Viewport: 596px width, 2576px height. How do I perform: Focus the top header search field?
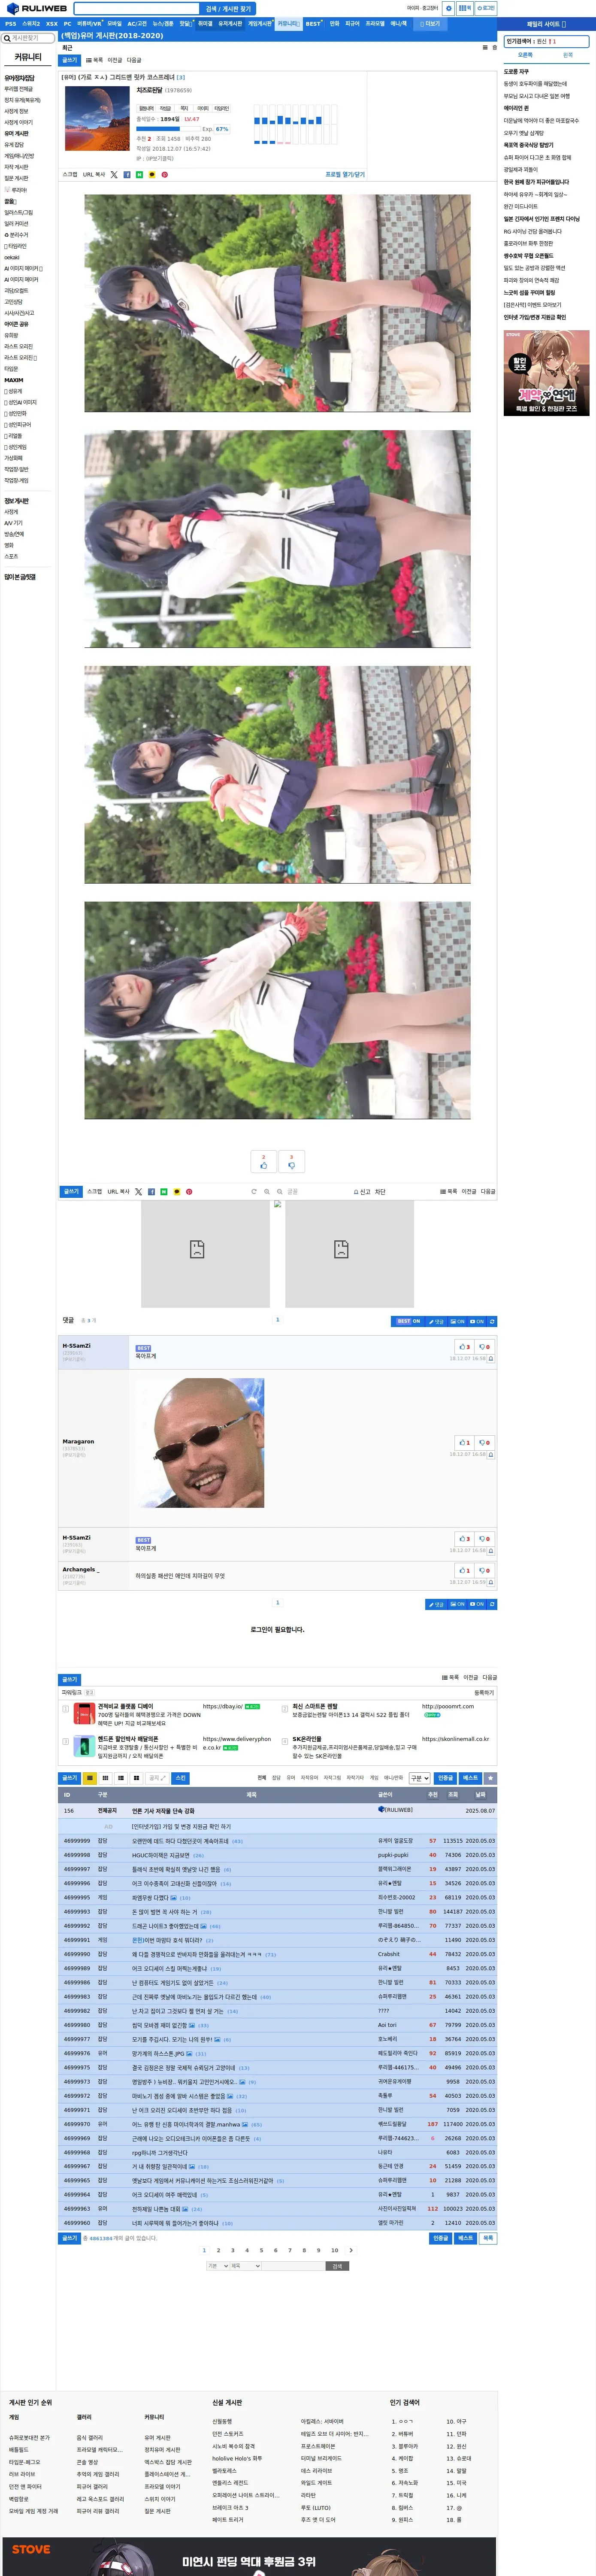(x=136, y=8)
